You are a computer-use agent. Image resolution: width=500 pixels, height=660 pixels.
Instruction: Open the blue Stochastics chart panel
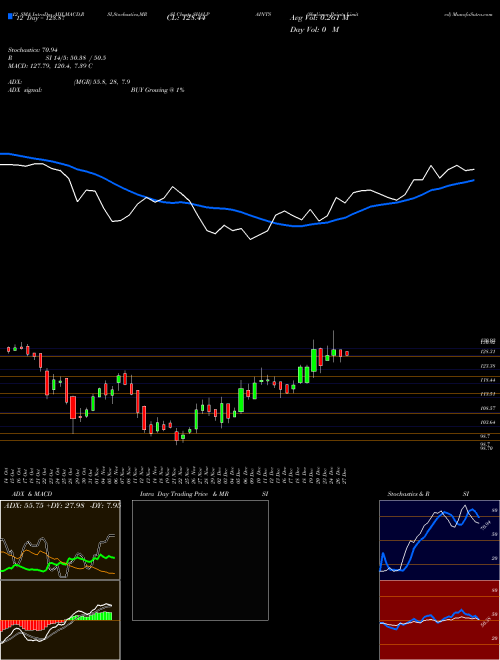439,540
